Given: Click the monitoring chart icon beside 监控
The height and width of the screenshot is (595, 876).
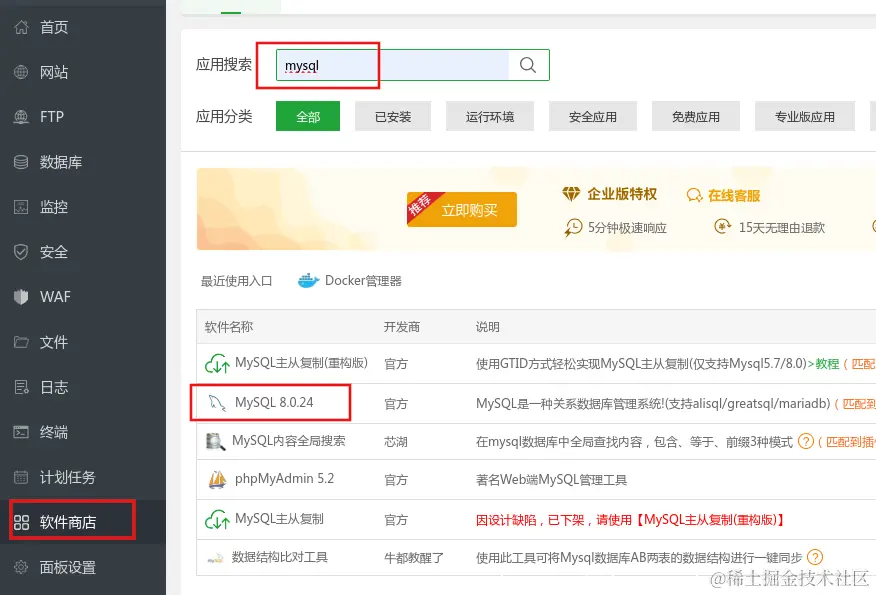Looking at the screenshot, I should pyautogui.click(x=21, y=207).
